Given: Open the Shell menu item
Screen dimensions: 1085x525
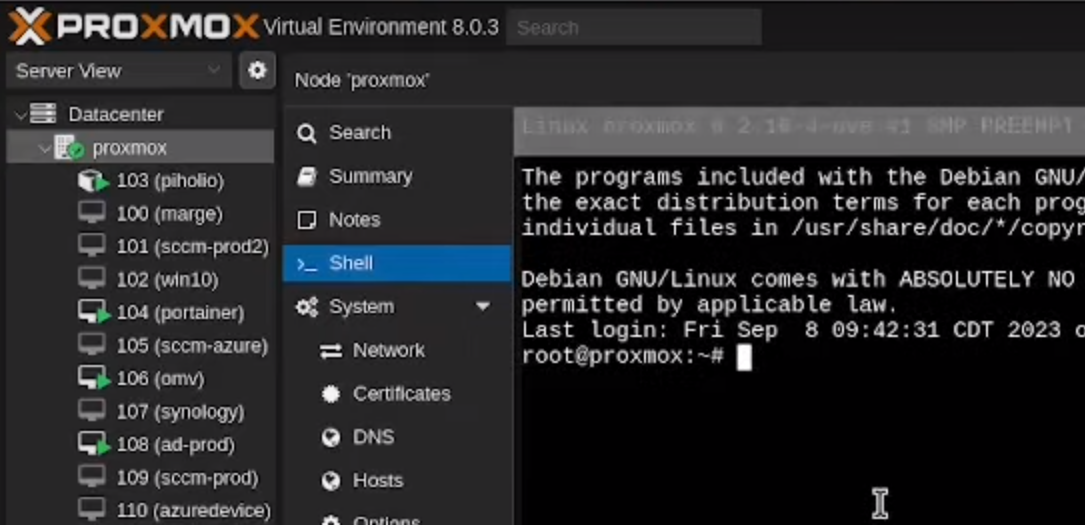Looking at the screenshot, I should coord(397,264).
